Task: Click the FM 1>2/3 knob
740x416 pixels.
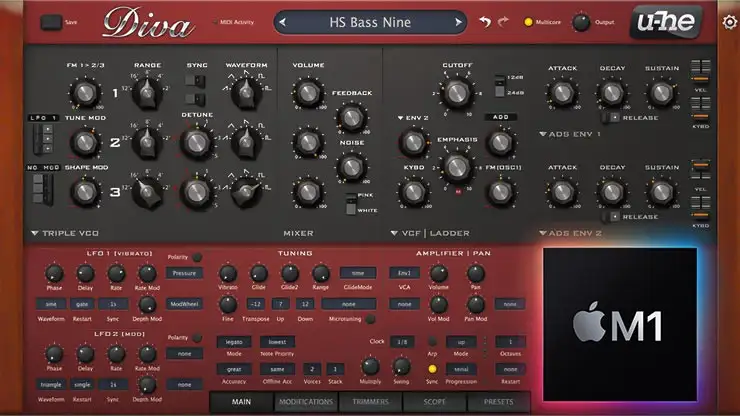Action: tap(85, 93)
